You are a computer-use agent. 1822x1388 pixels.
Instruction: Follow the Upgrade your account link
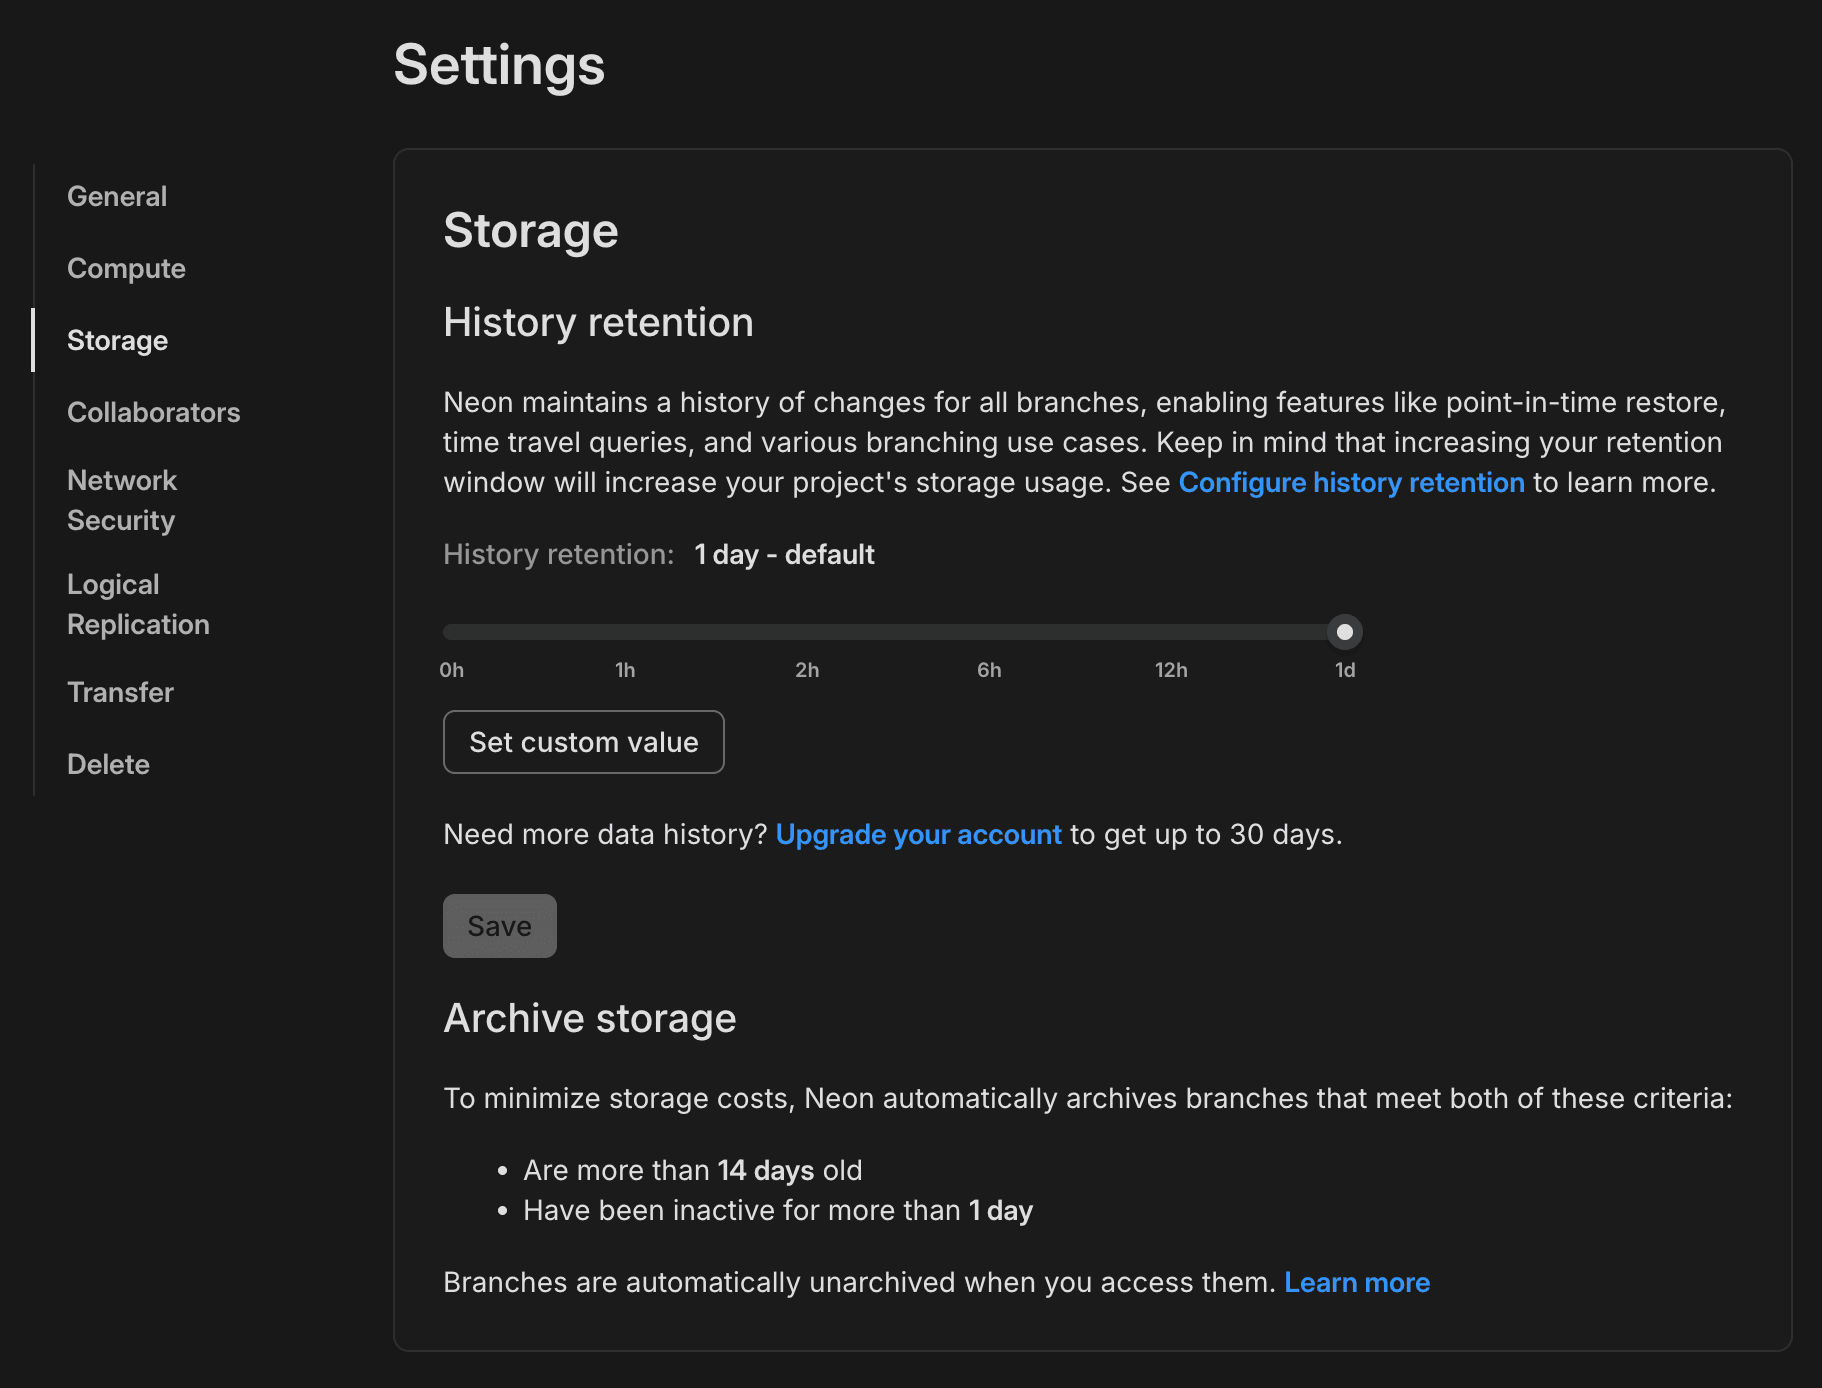[x=918, y=834]
